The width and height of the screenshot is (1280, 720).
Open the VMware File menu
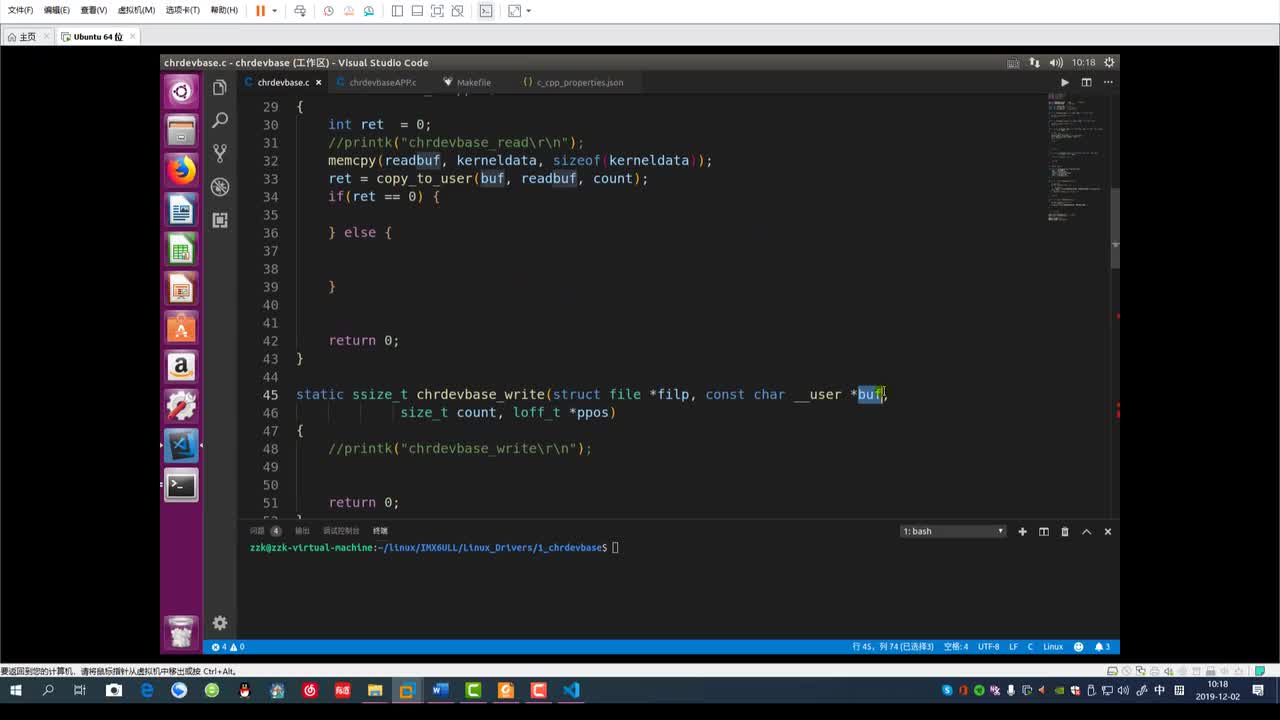[x=20, y=10]
